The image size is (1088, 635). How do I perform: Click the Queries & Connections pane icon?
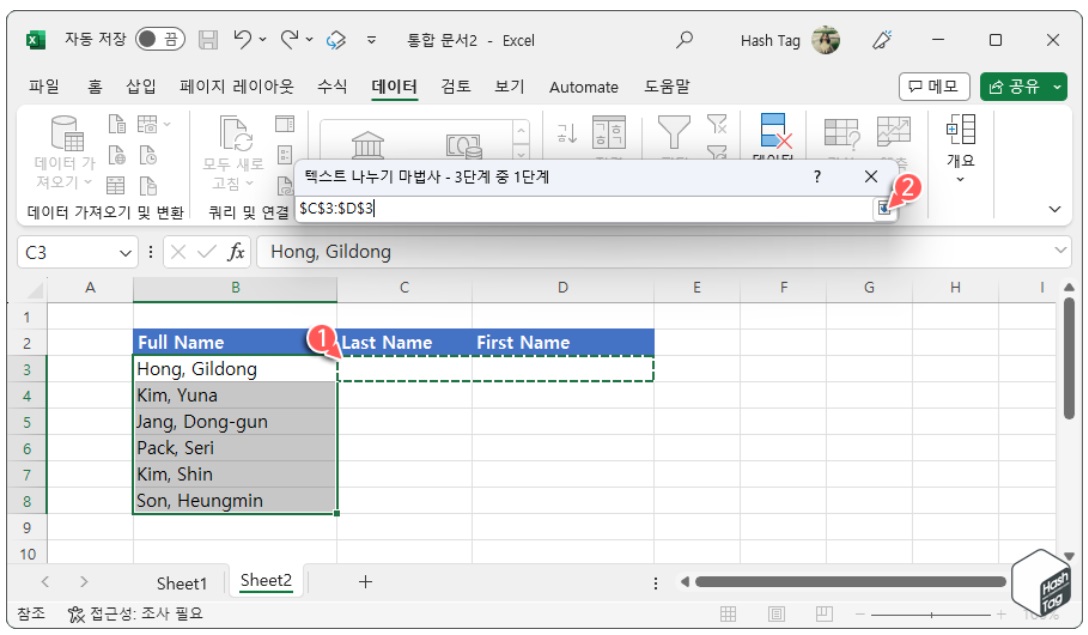pos(285,124)
